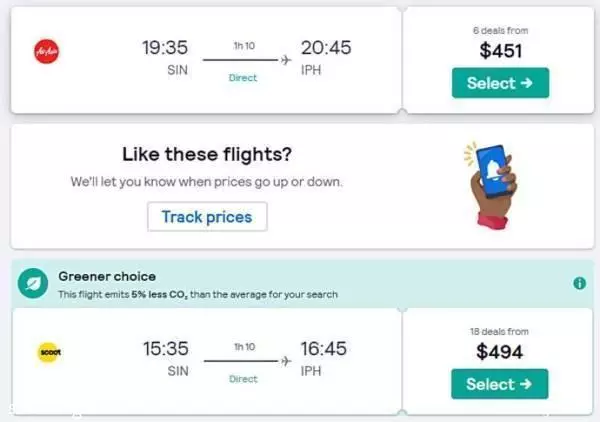This screenshot has width=600, height=422.
Task: Click the airplane icon on the 15:35 flight
Action: [x=286, y=361]
